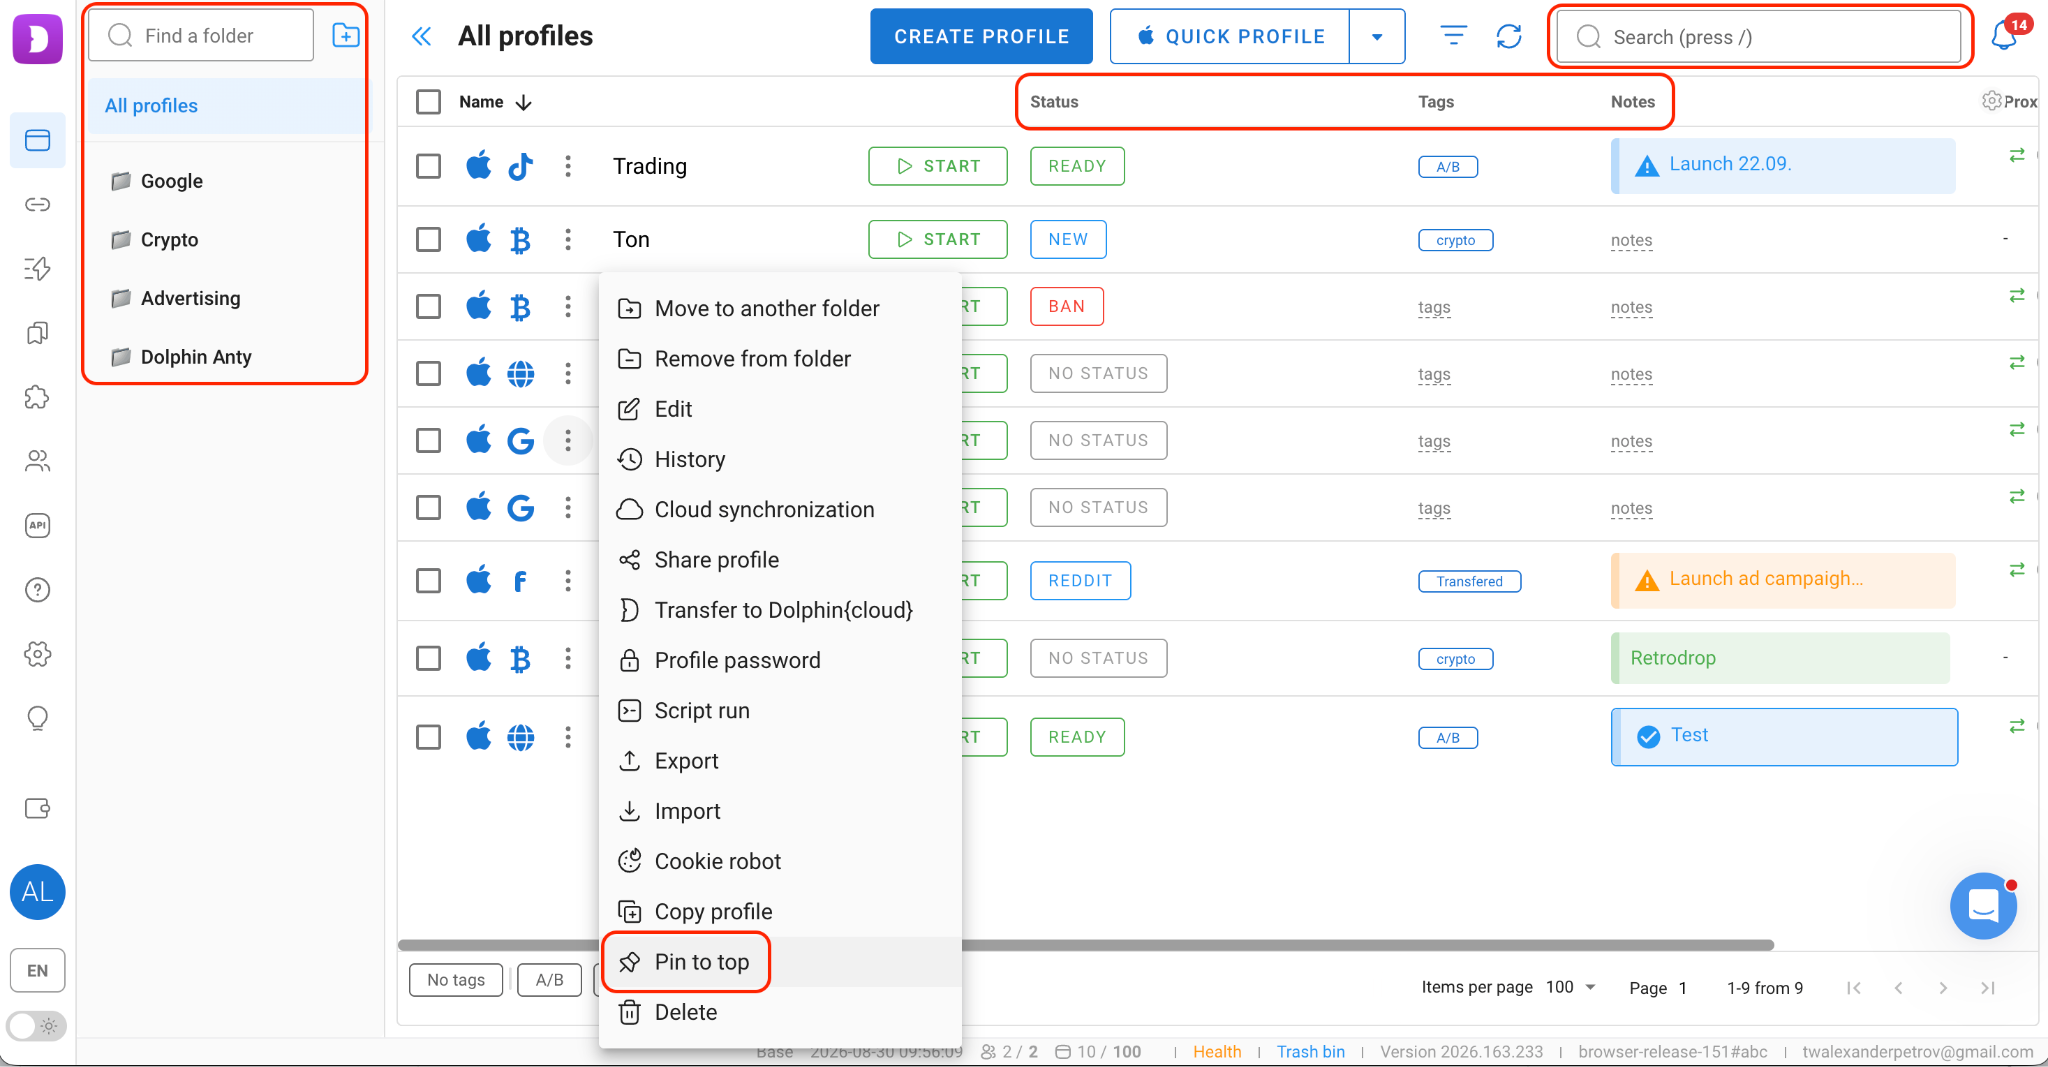Open the EN language selector

(x=38, y=970)
